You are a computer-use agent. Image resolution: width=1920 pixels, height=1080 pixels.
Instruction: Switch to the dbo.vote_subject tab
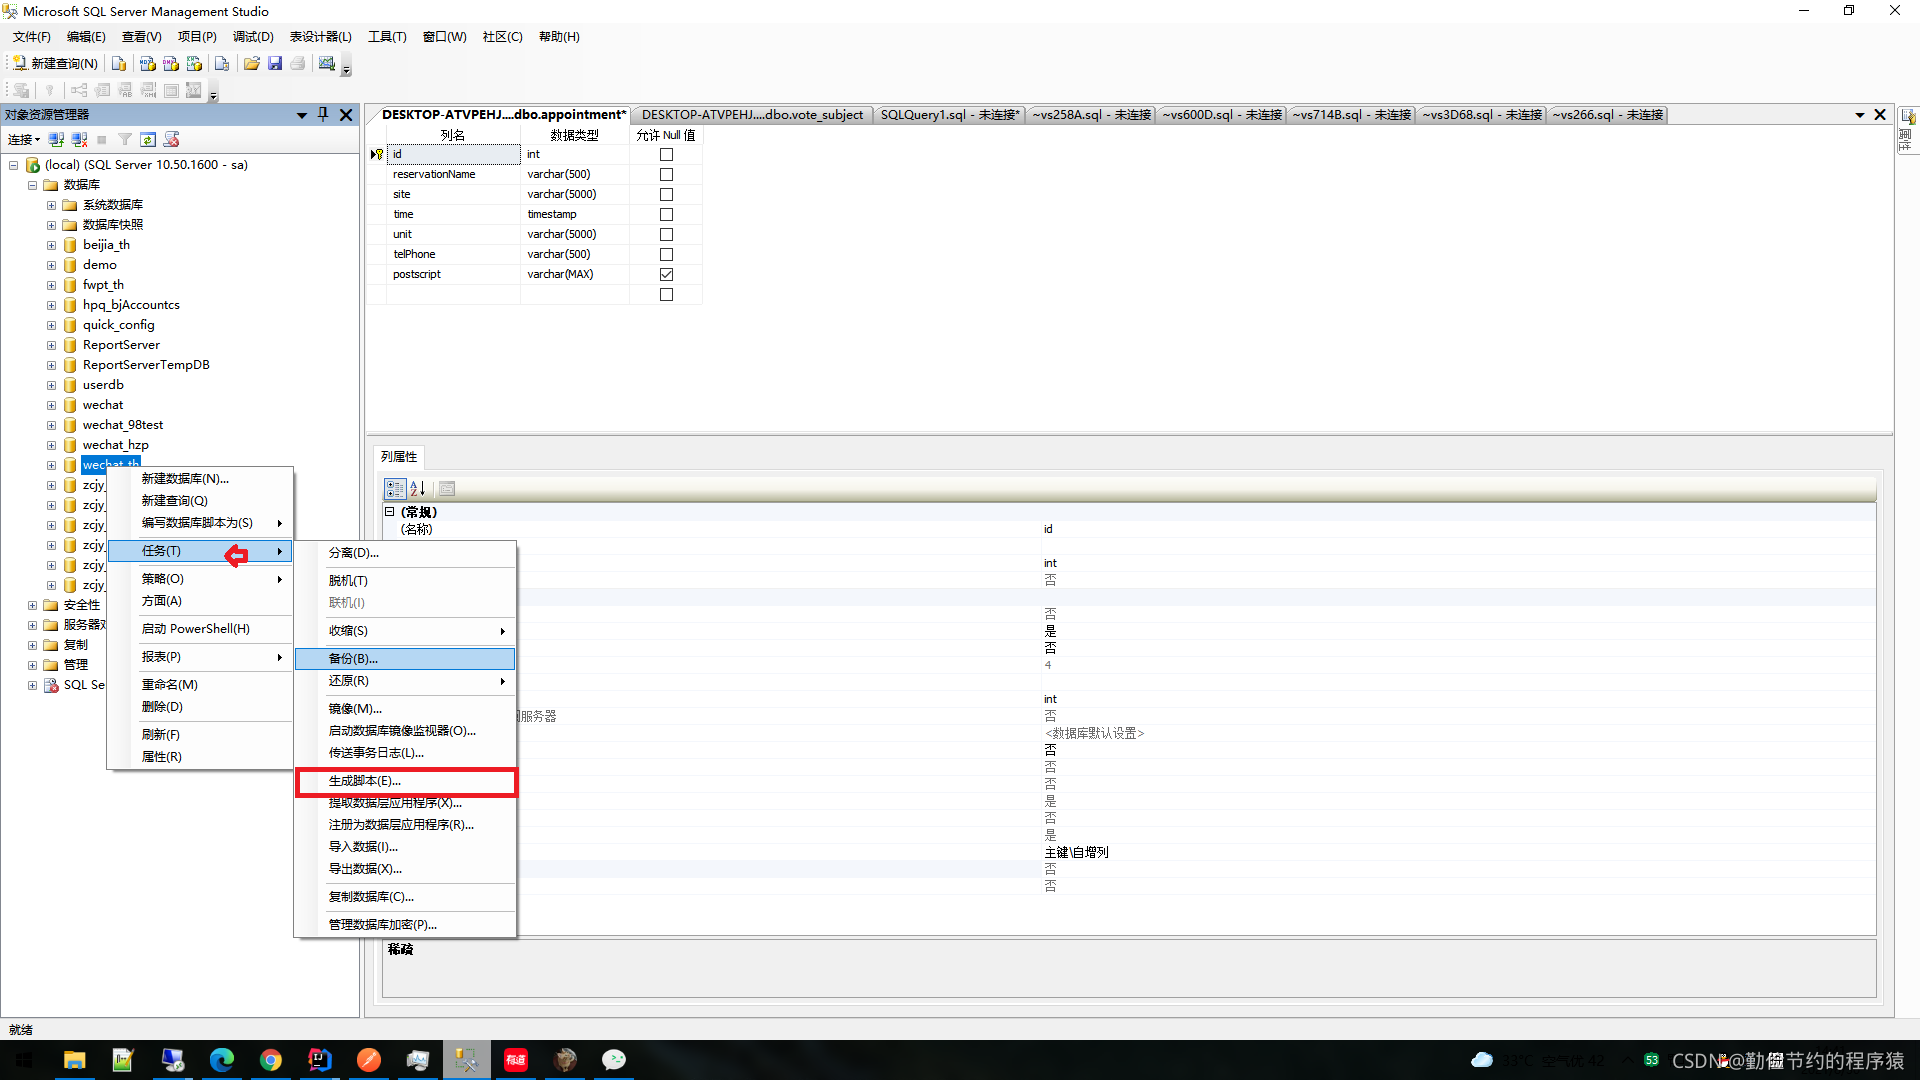point(752,114)
